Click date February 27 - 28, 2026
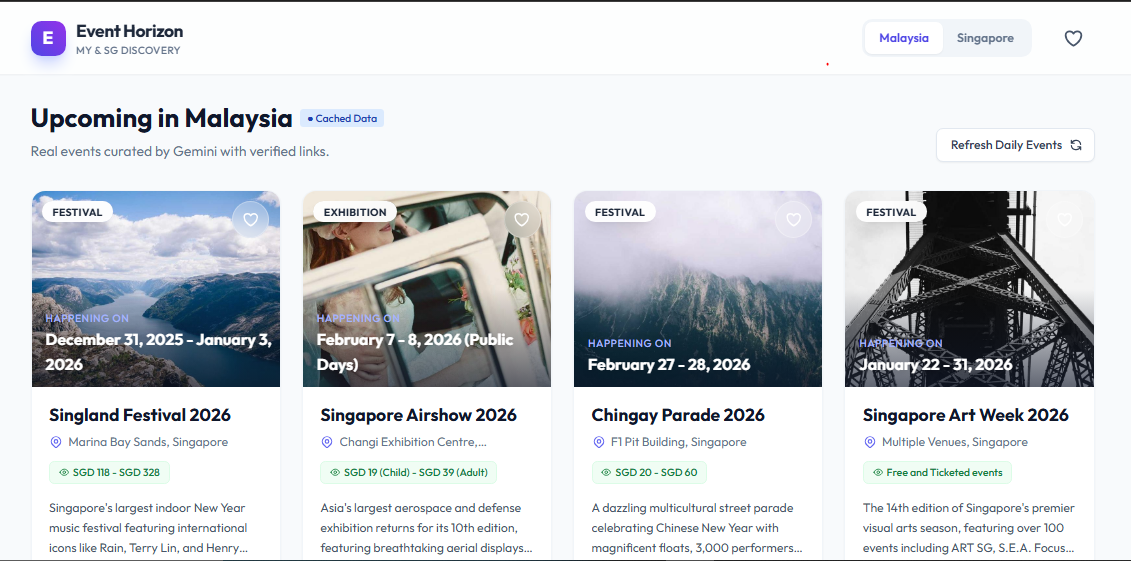 (x=669, y=365)
